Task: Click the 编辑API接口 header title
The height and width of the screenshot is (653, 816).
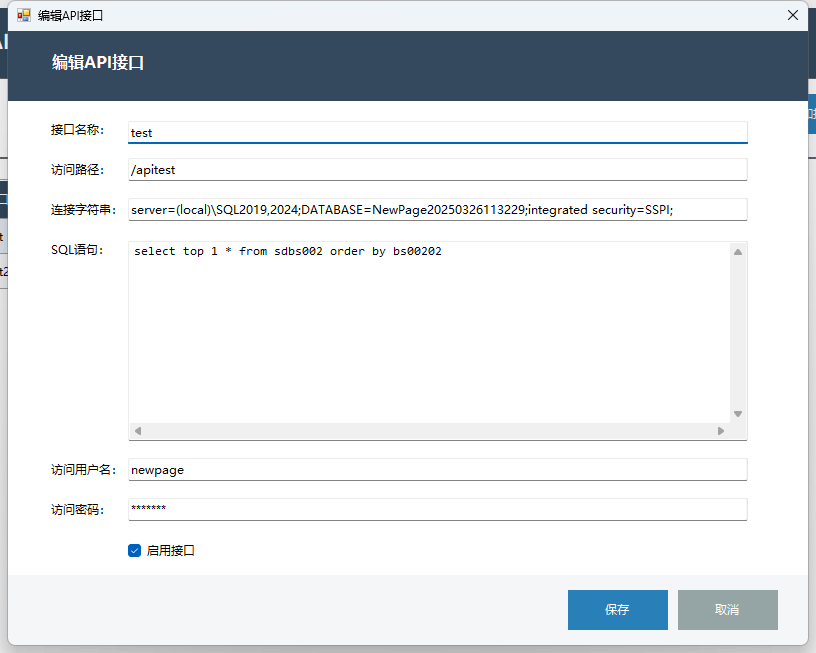Action: tap(98, 62)
